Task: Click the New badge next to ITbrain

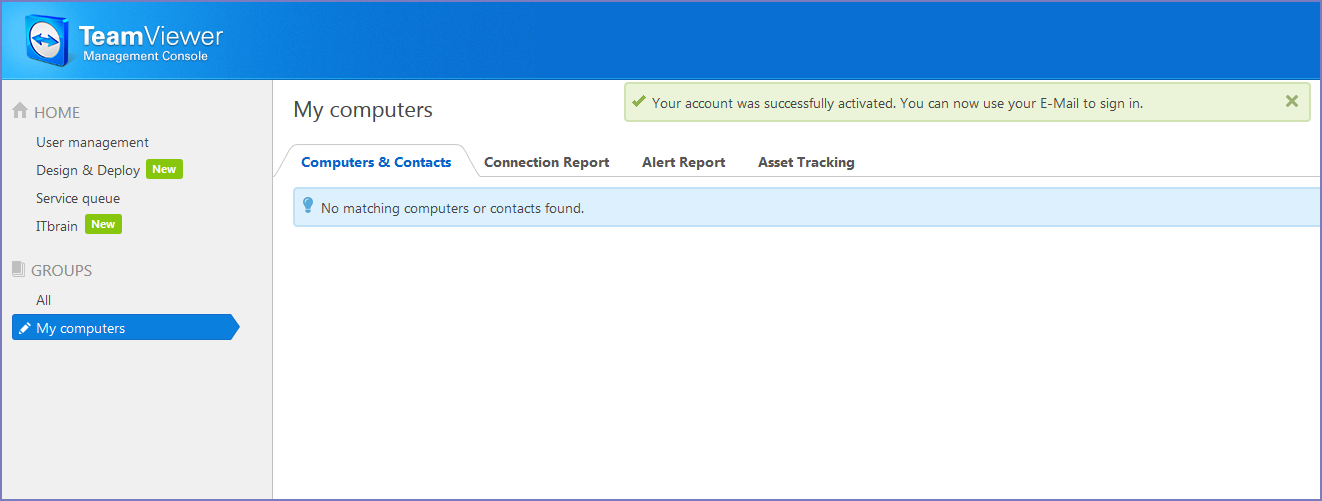Action: coord(103,224)
